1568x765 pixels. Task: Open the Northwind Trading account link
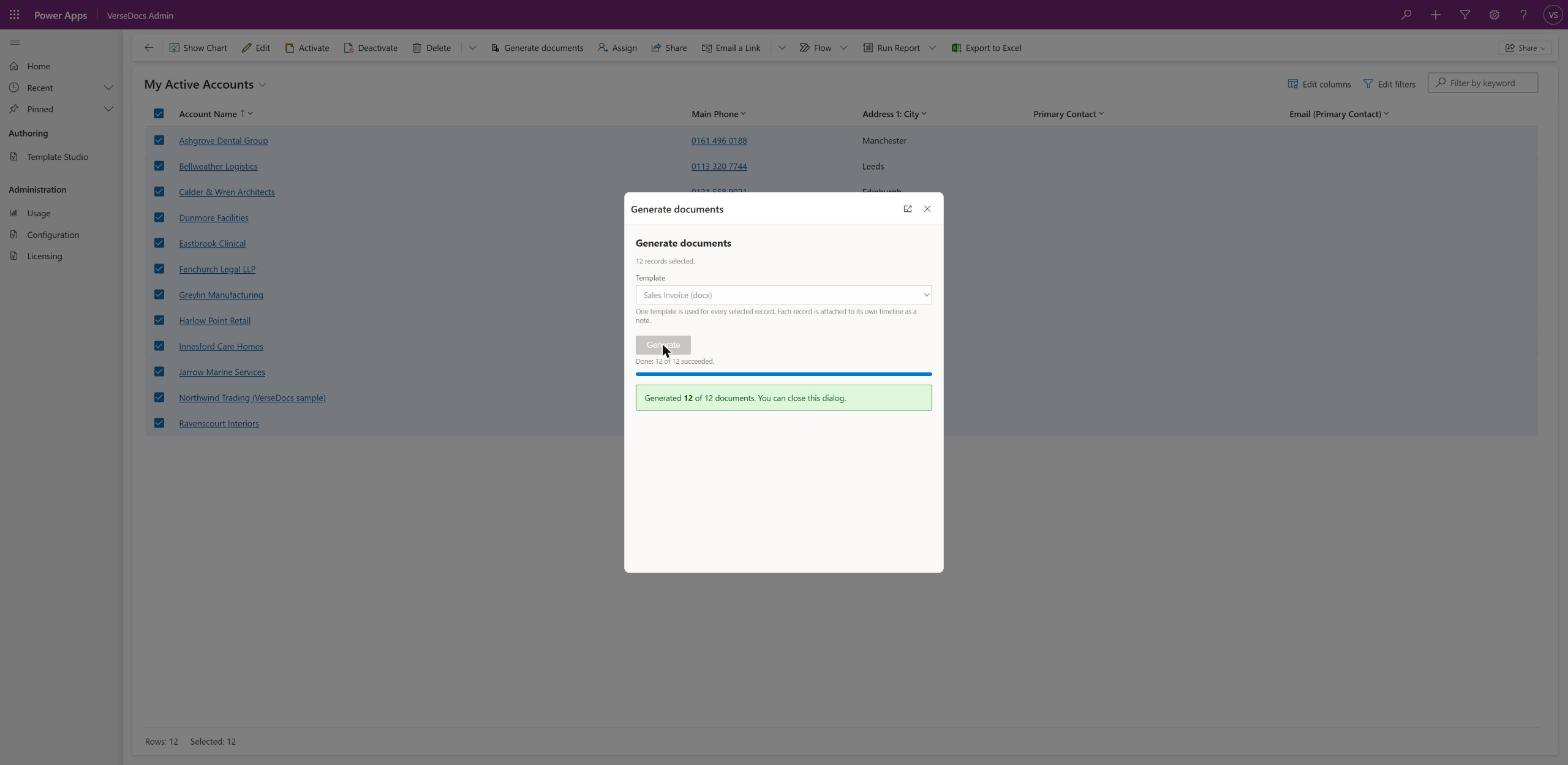pyautogui.click(x=252, y=398)
